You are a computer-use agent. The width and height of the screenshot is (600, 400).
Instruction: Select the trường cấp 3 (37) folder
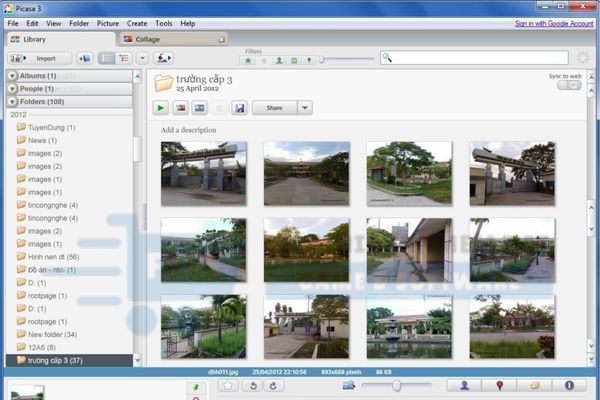tap(69, 361)
